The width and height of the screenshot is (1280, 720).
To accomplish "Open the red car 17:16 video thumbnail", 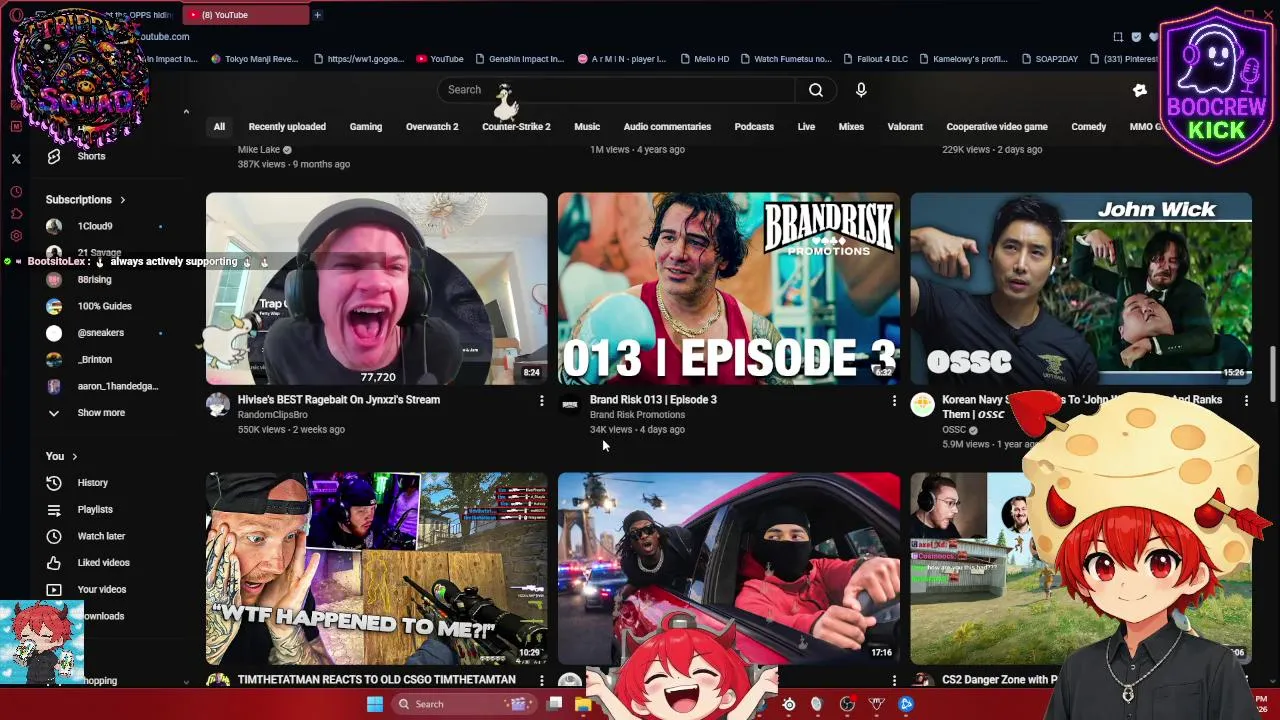I will pyautogui.click(x=729, y=569).
